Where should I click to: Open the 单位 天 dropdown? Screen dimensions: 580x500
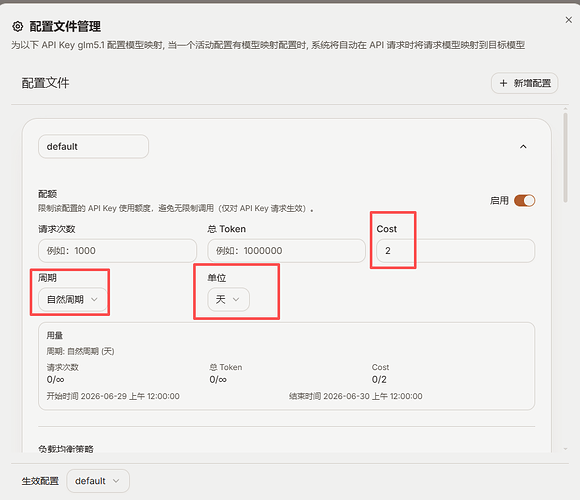(228, 300)
